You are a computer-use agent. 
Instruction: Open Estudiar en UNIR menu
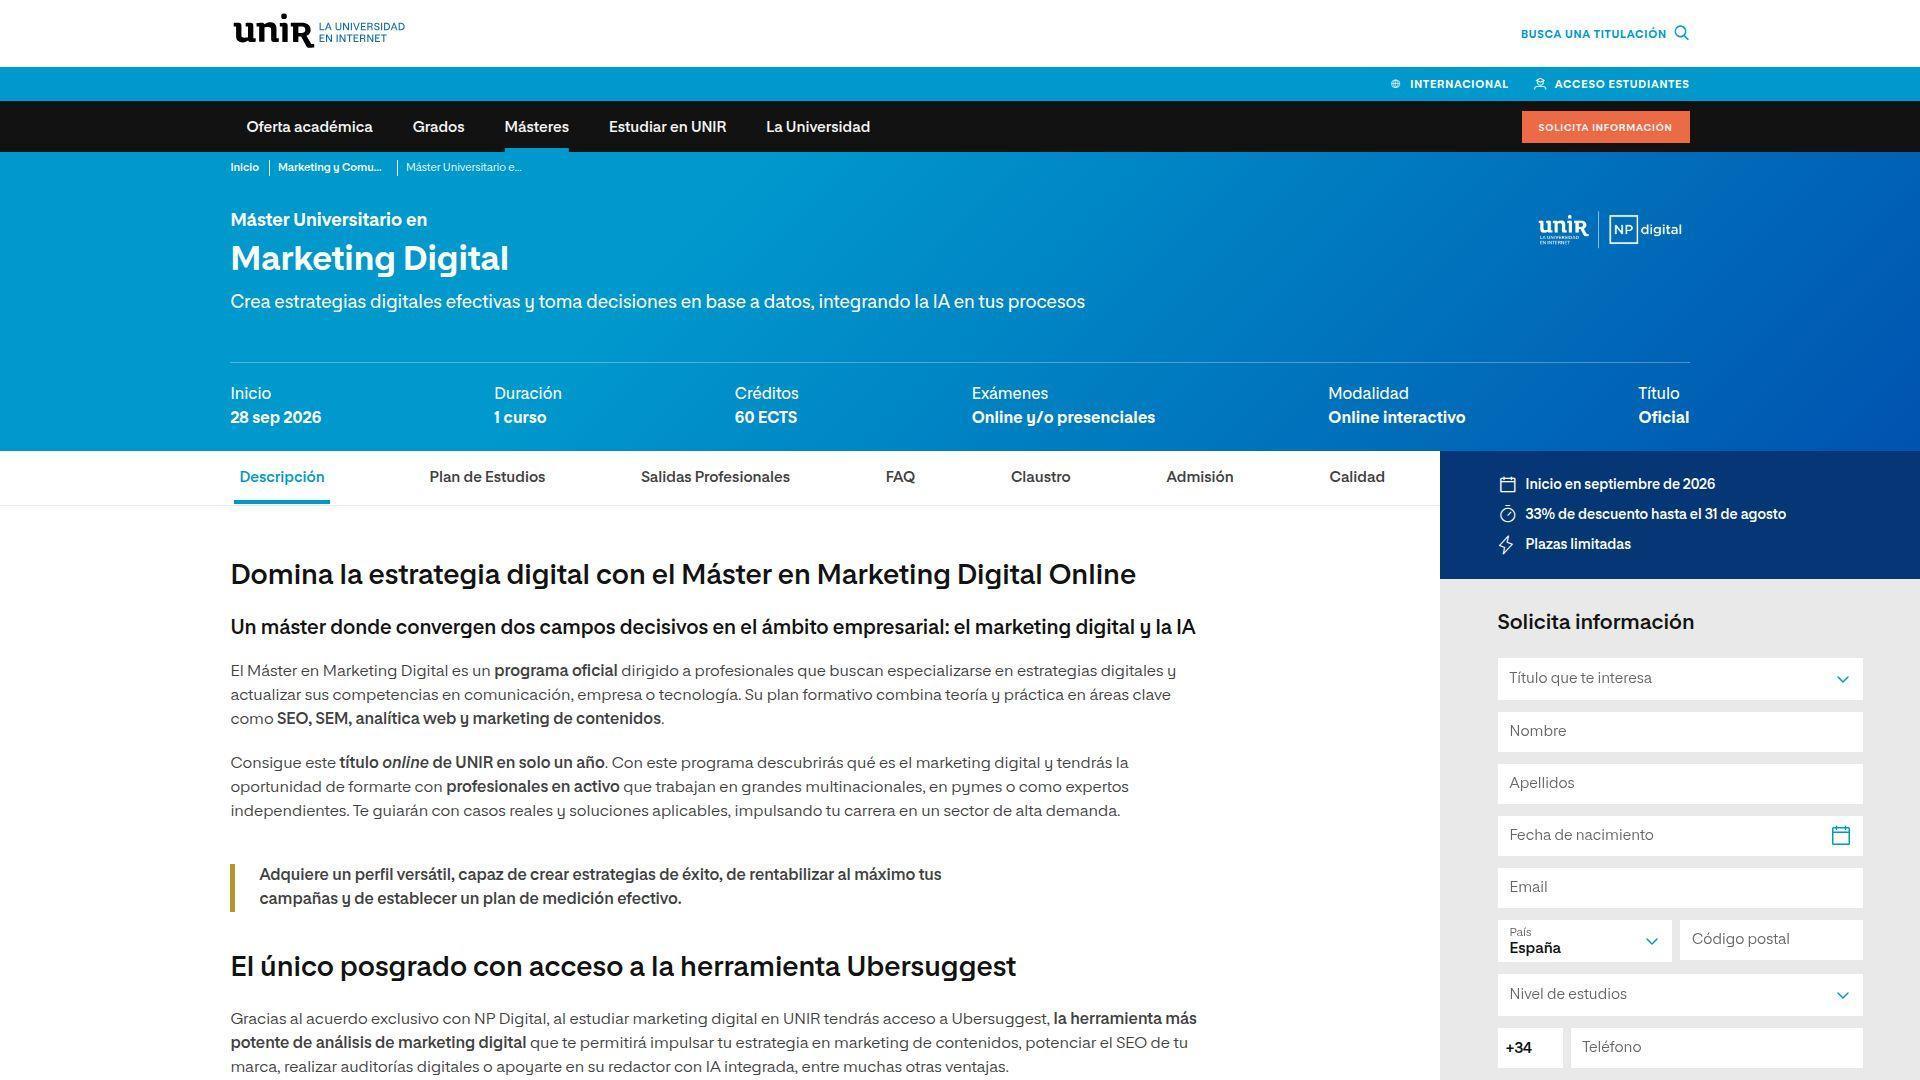pyautogui.click(x=667, y=127)
